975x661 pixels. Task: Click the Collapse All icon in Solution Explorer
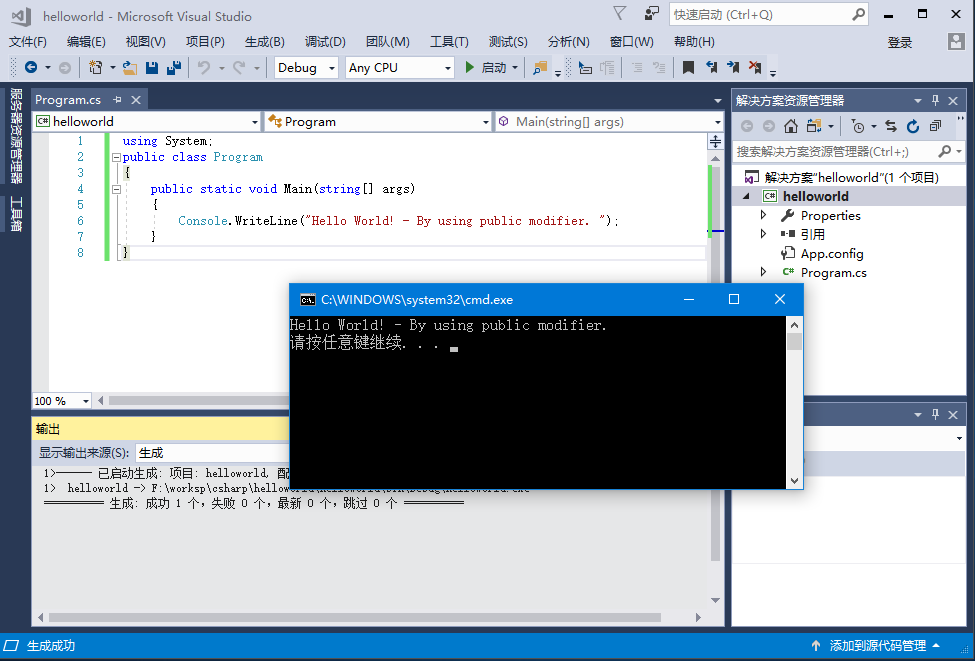tap(935, 126)
